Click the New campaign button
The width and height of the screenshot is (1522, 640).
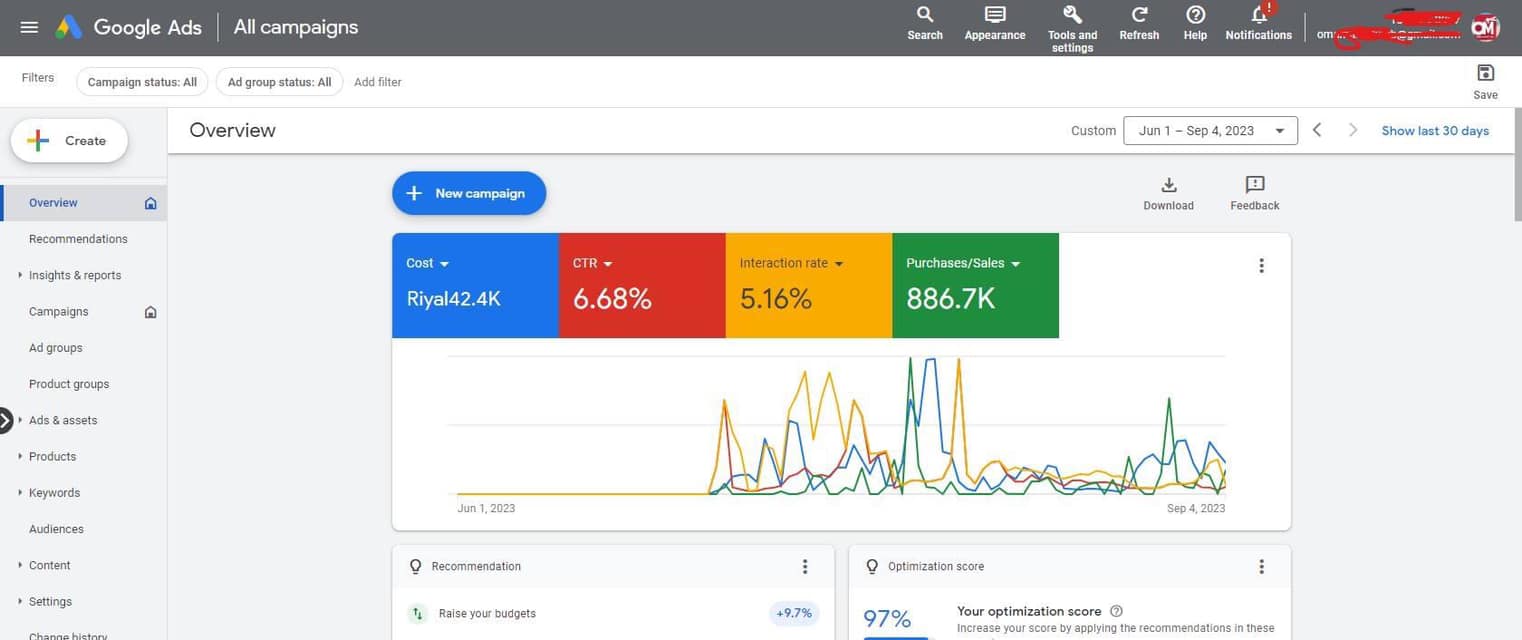point(469,193)
